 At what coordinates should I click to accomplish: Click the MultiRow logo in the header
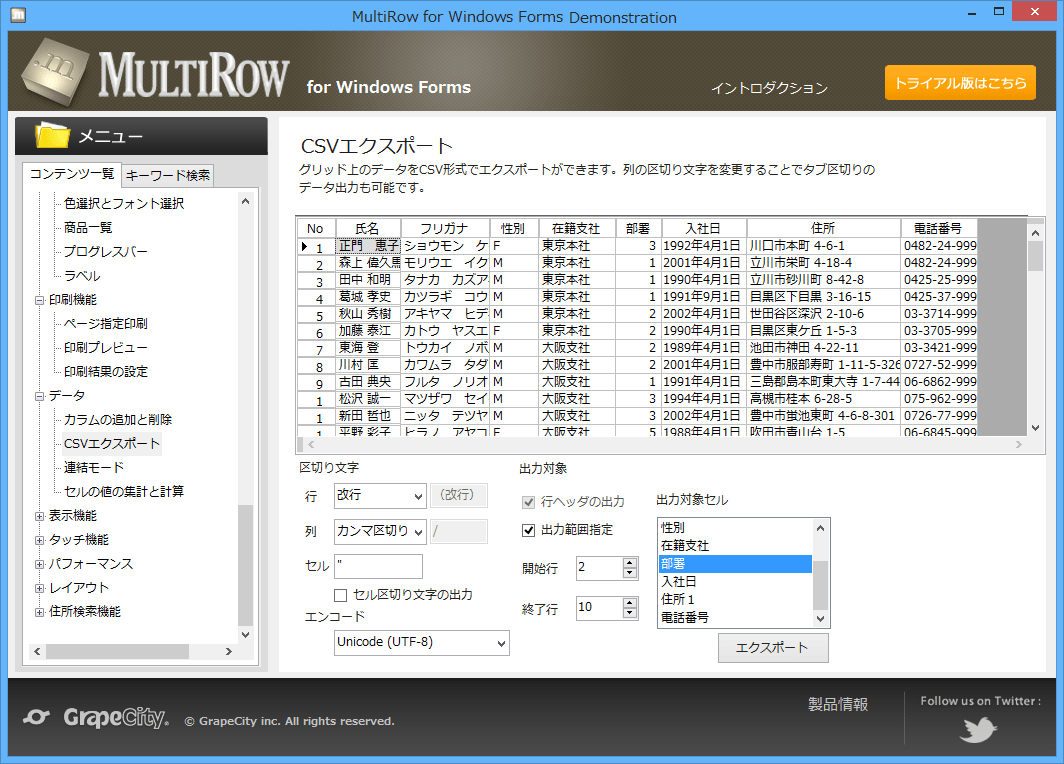click(160, 70)
